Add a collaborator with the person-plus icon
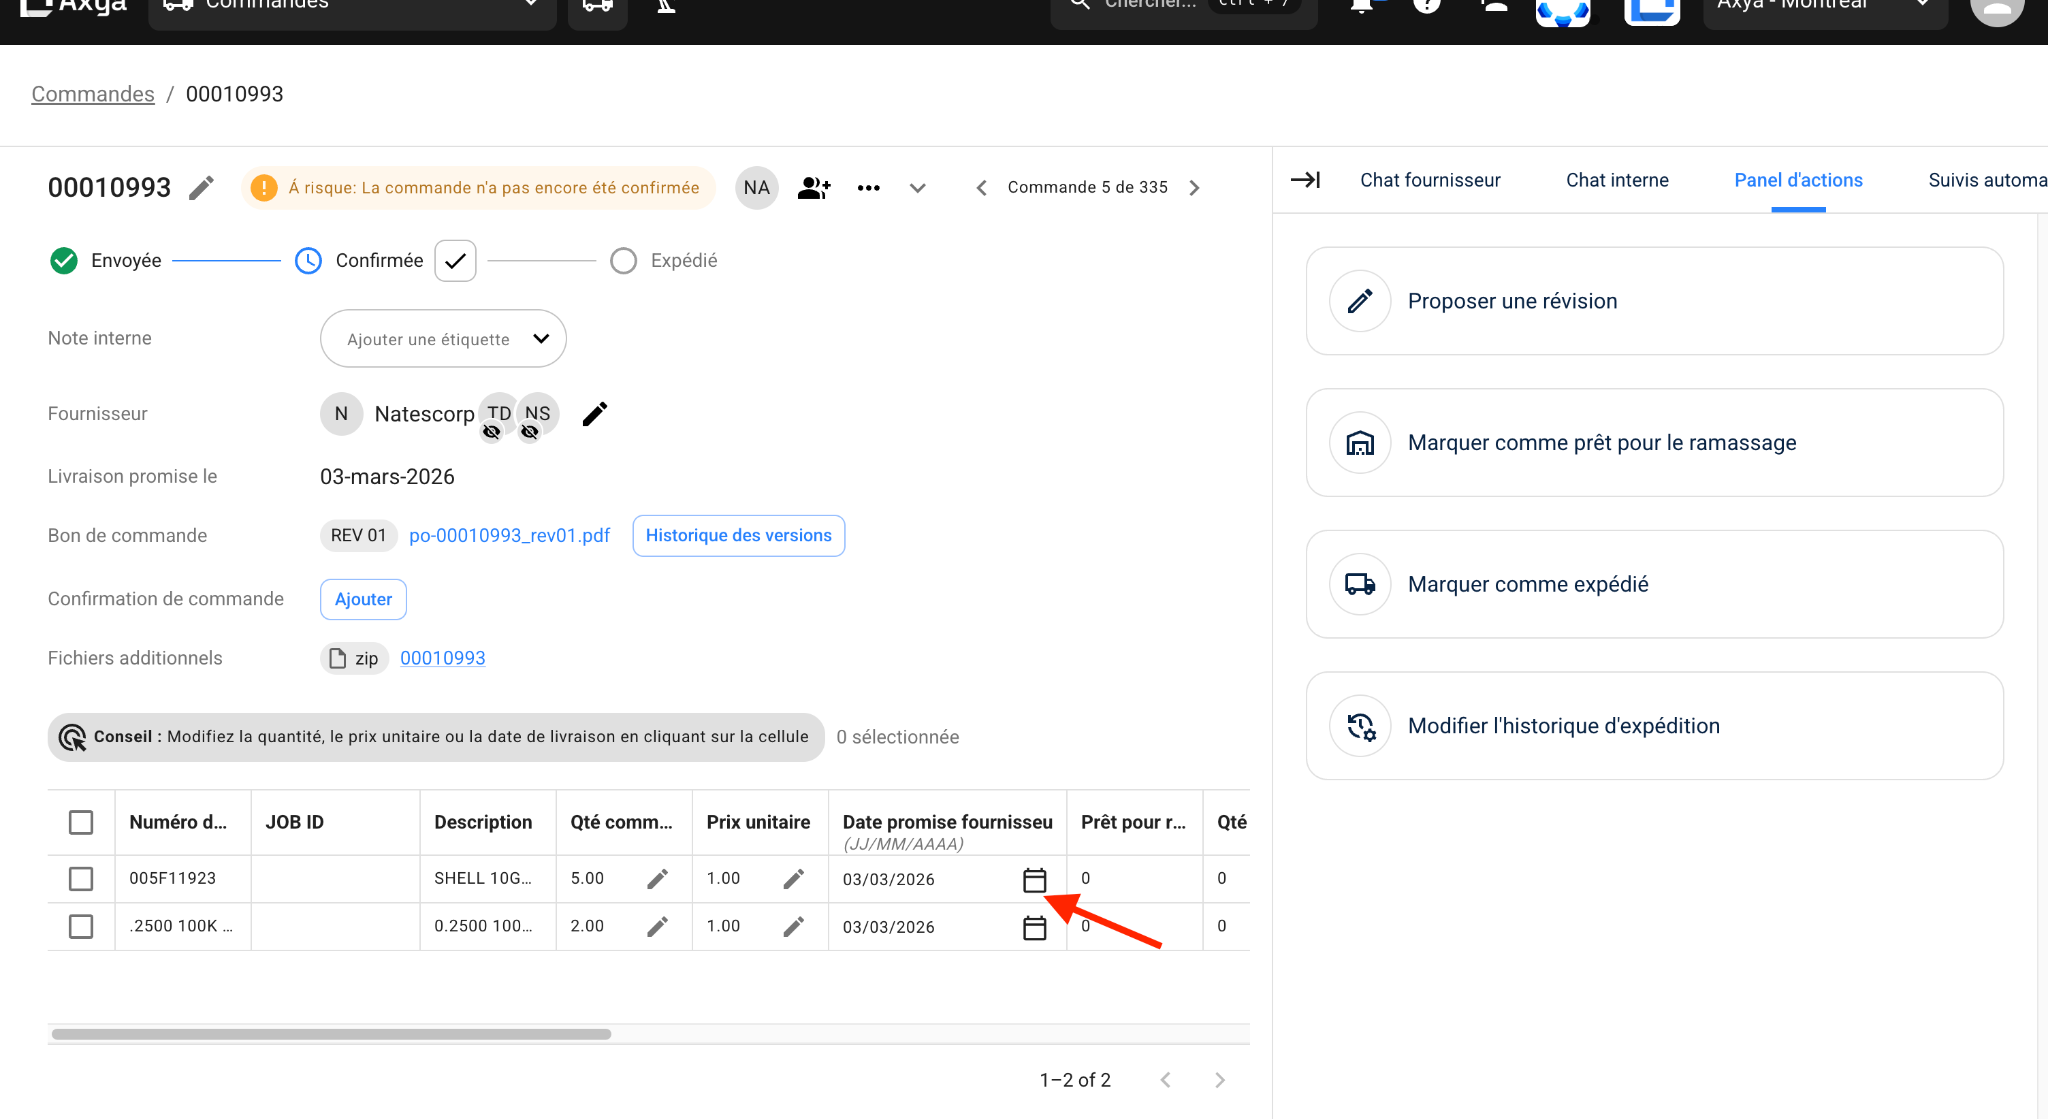 pos(813,187)
